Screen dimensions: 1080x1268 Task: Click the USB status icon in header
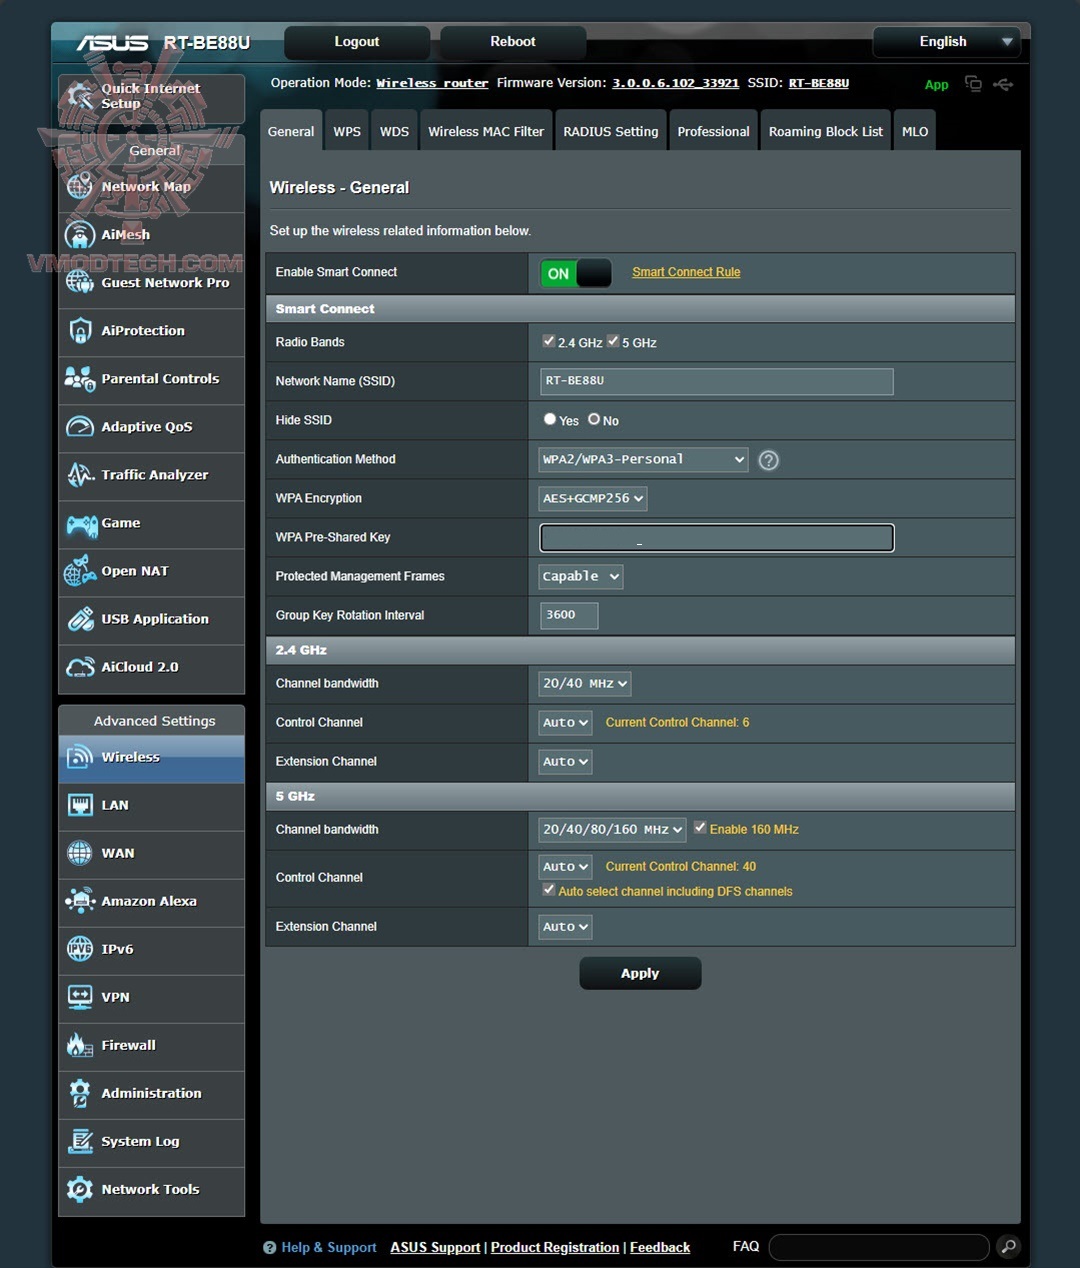point(1003,84)
